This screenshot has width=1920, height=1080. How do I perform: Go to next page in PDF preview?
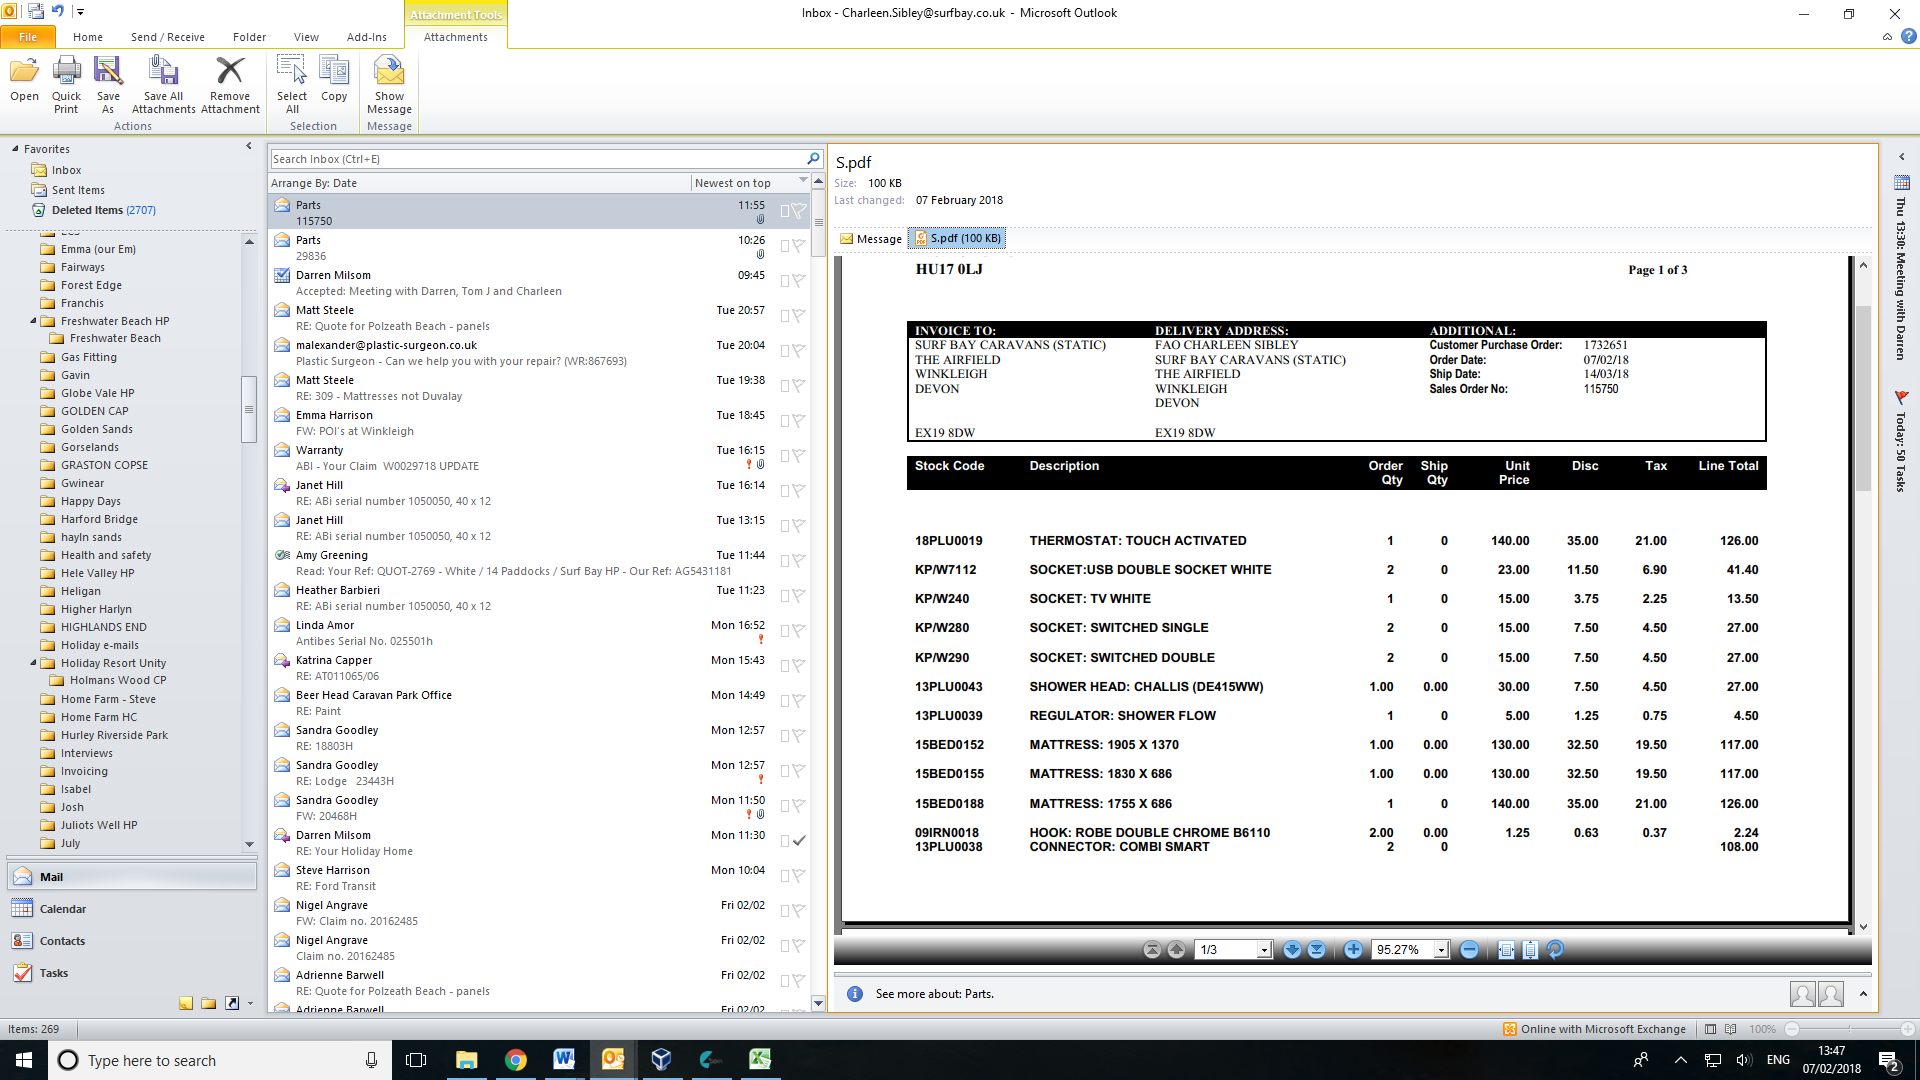click(x=1292, y=950)
